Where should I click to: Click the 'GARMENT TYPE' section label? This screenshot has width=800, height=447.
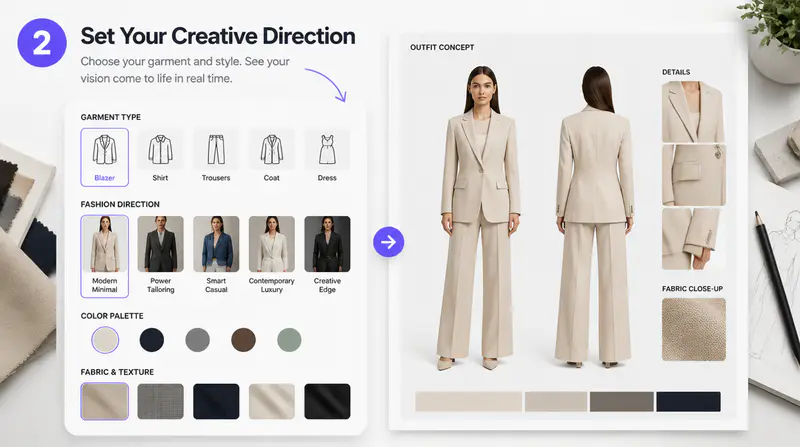point(111,117)
